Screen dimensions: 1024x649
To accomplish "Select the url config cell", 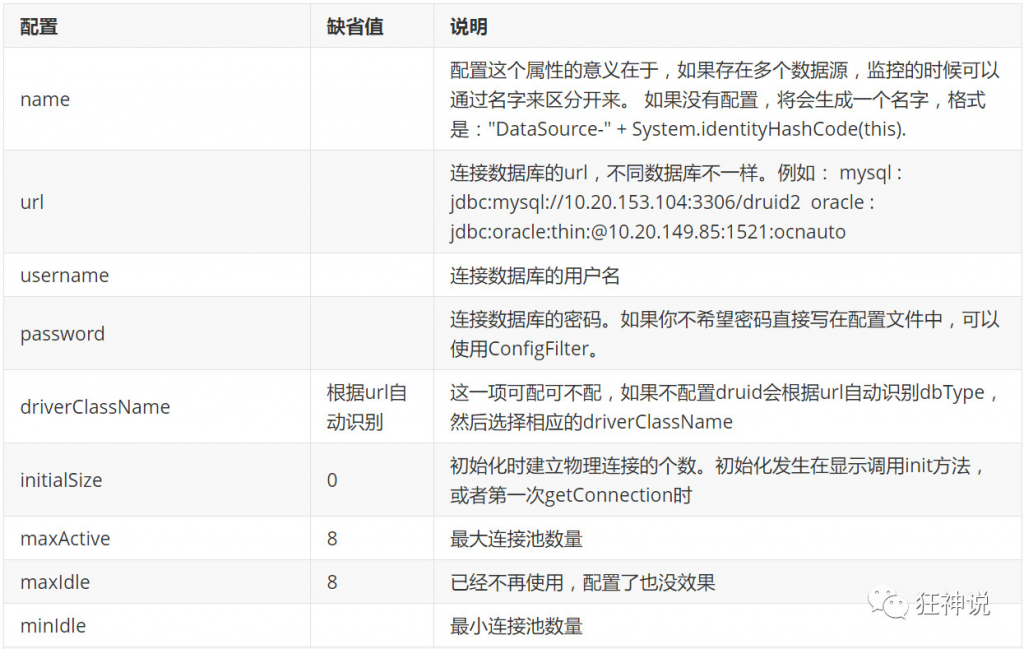I will tap(157, 202).
